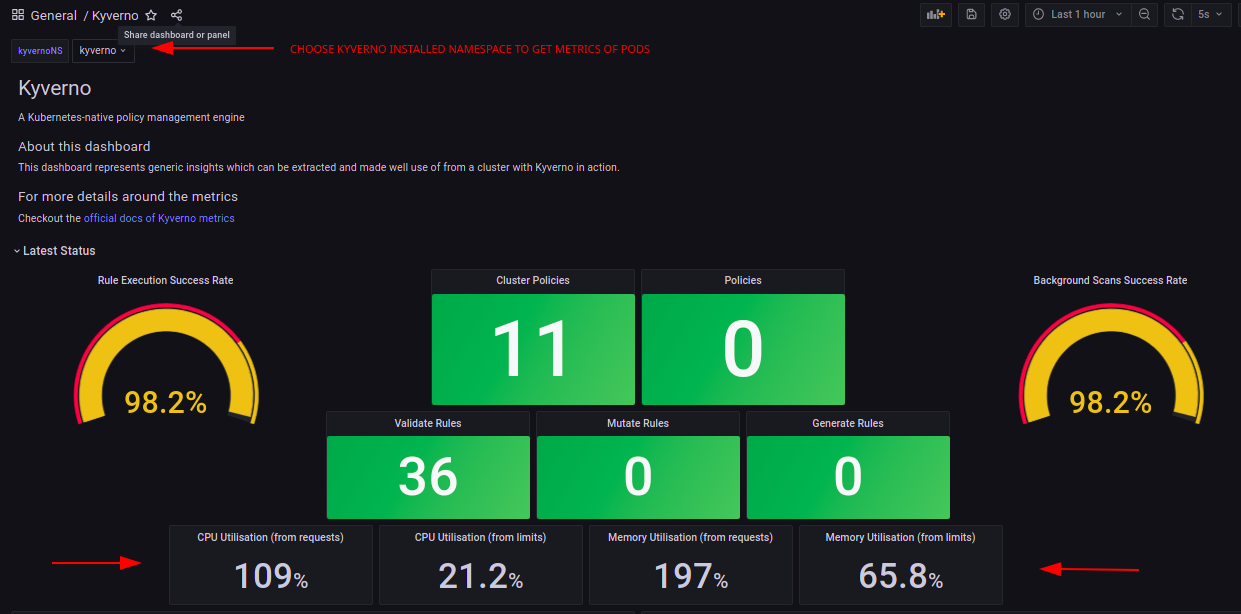Click the About this dashboard heading
The height and width of the screenshot is (614, 1241).
click(84, 147)
